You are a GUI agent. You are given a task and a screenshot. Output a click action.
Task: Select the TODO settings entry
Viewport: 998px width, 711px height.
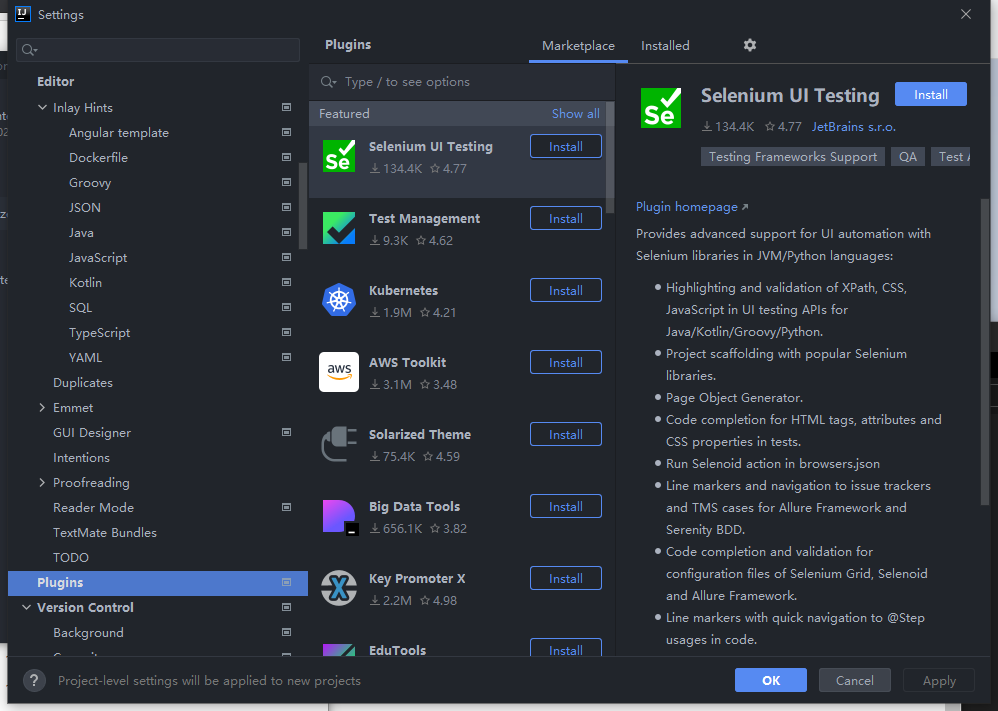point(71,558)
